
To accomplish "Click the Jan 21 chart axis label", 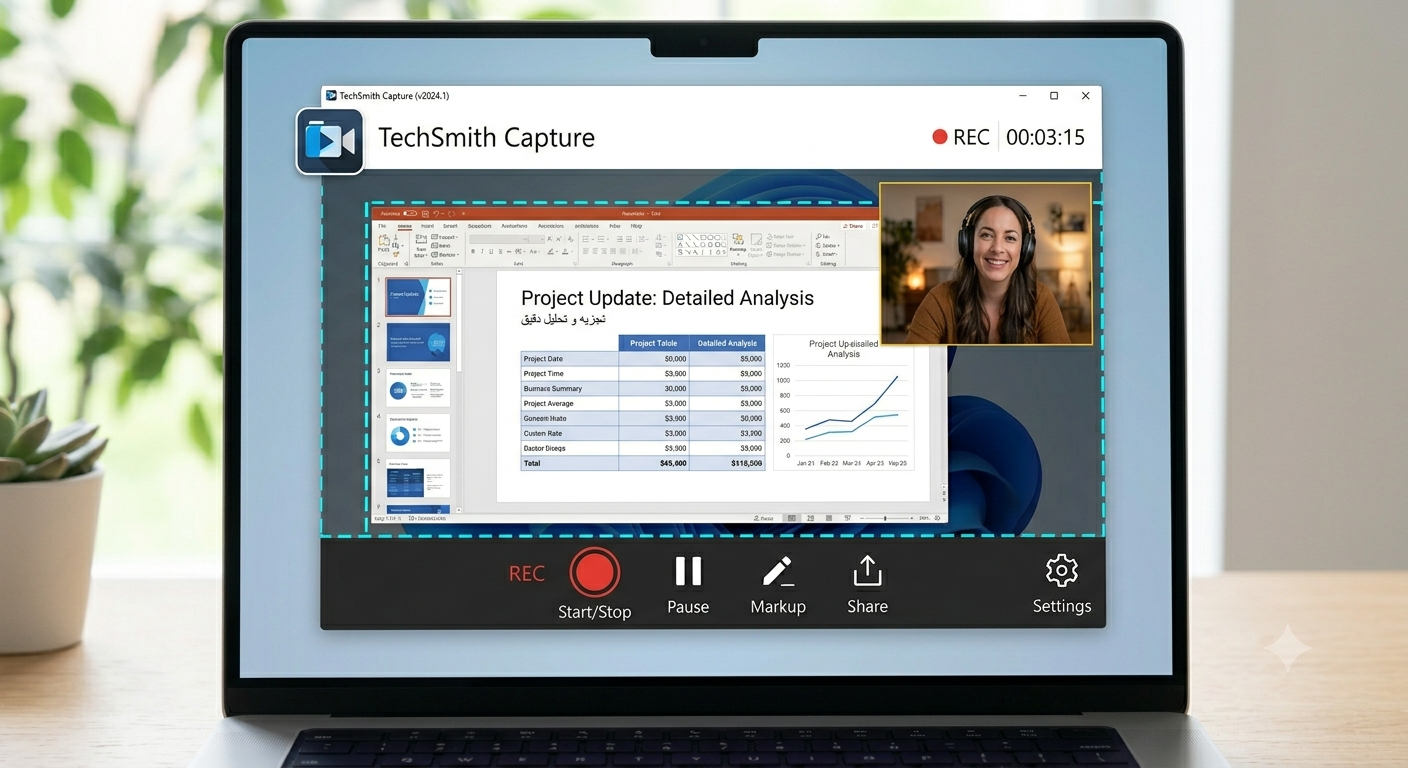I will point(806,464).
